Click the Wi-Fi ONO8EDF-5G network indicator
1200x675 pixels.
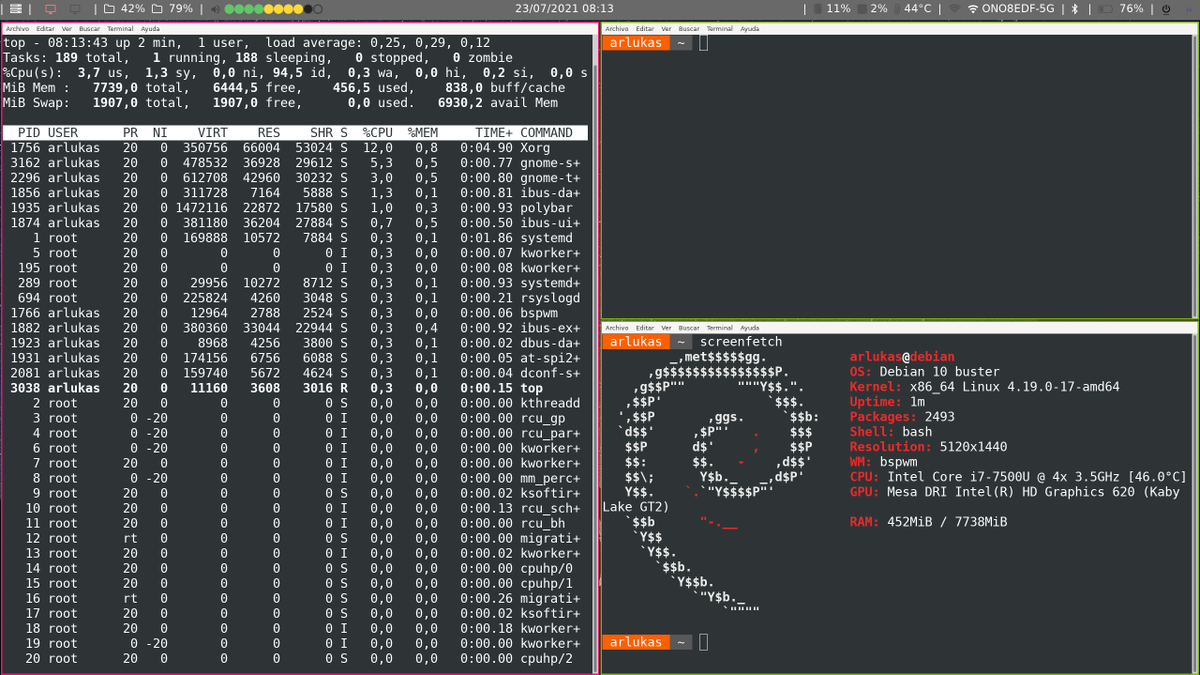pyautogui.click(x=1012, y=9)
